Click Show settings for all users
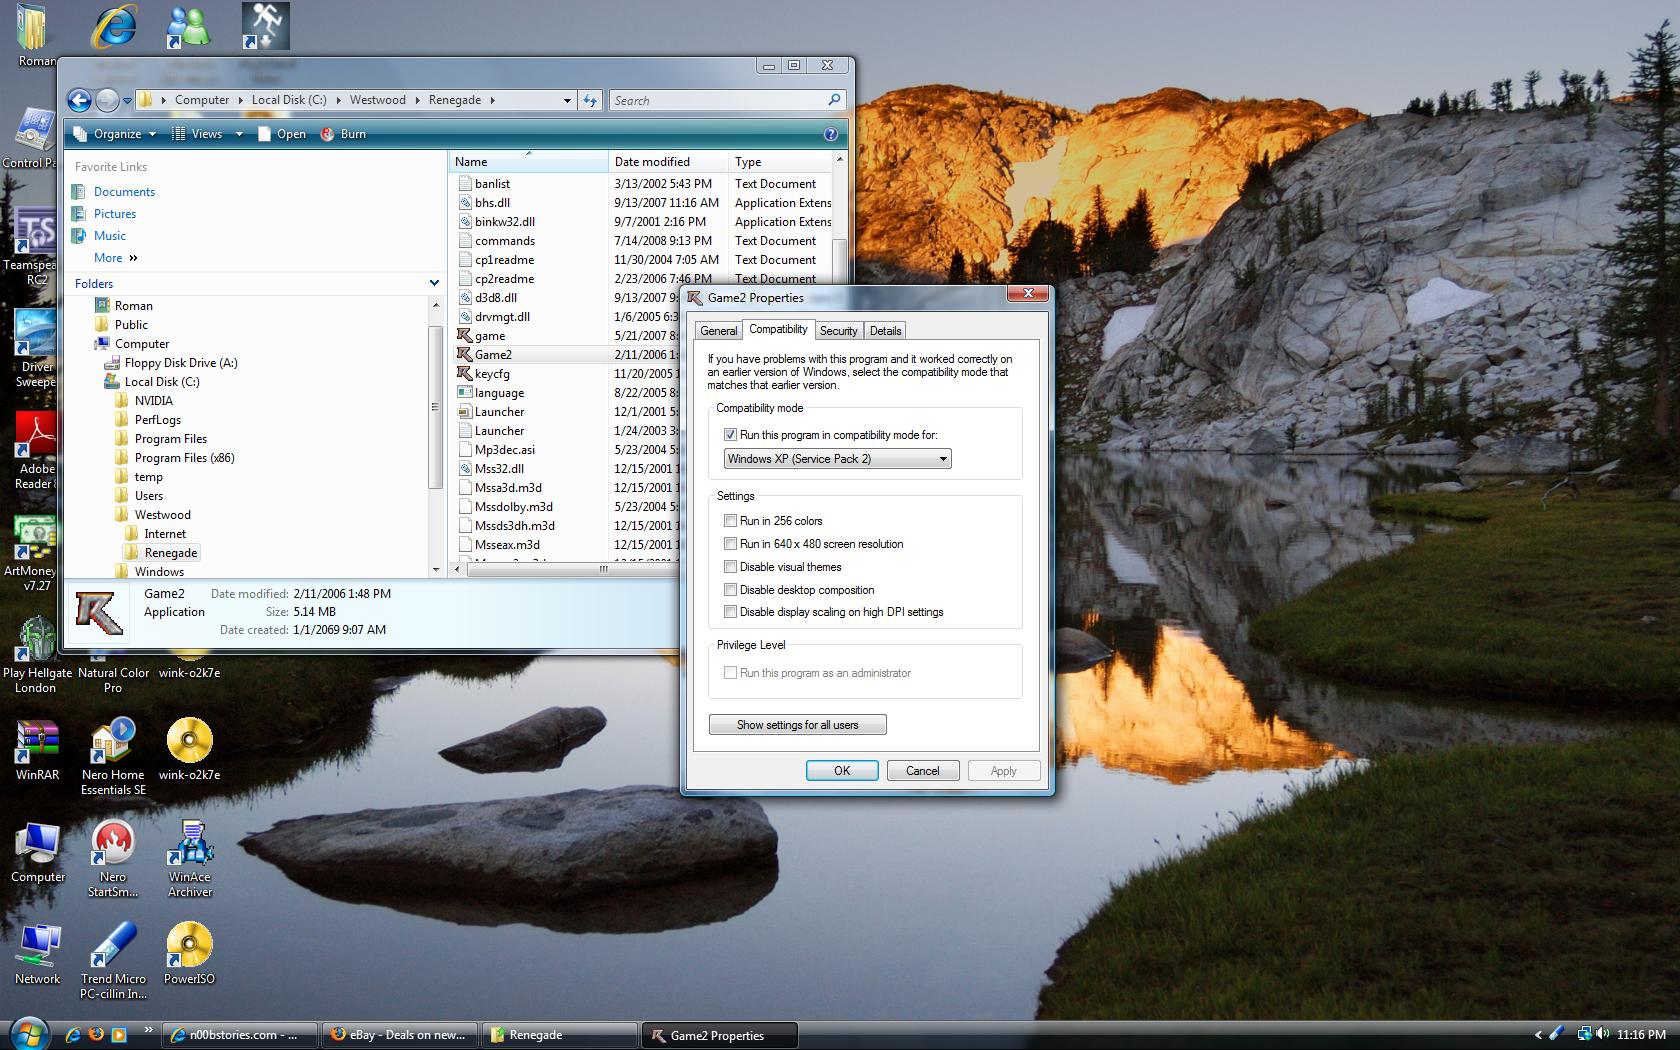The image size is (1680, 1050). point(797,725)
